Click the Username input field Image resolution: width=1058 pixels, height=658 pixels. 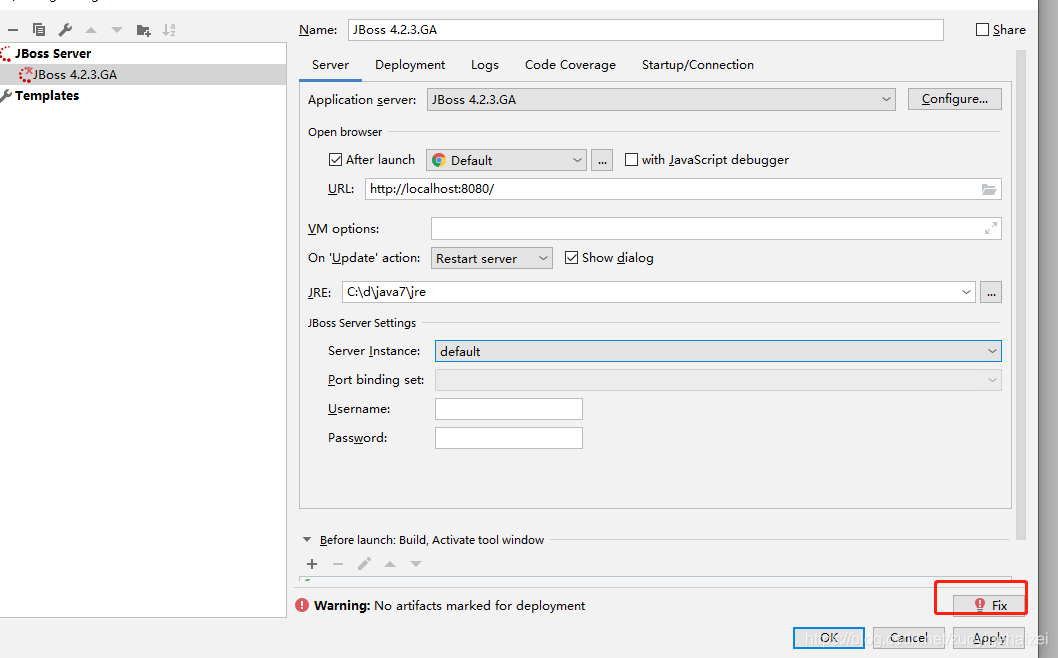click(x=509, y=409)
